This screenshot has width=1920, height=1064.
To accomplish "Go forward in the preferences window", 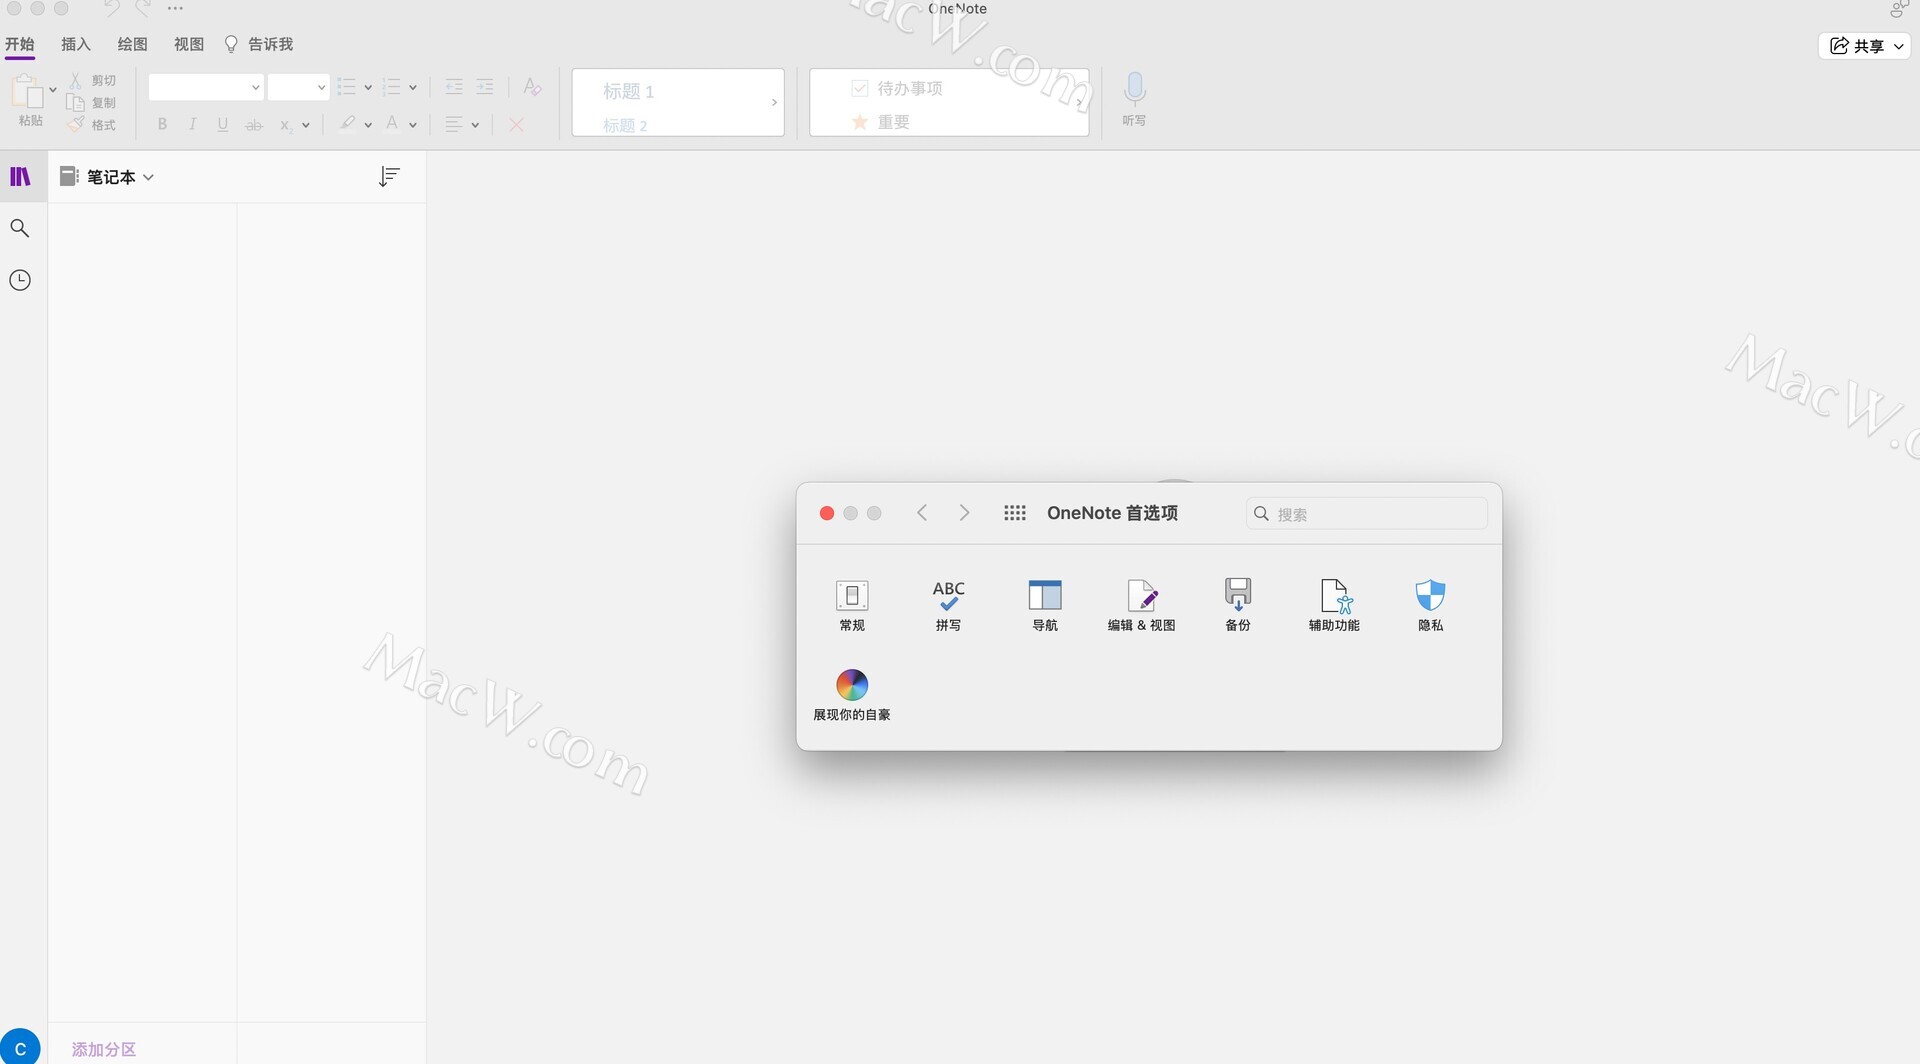I will tap(964, 513).
